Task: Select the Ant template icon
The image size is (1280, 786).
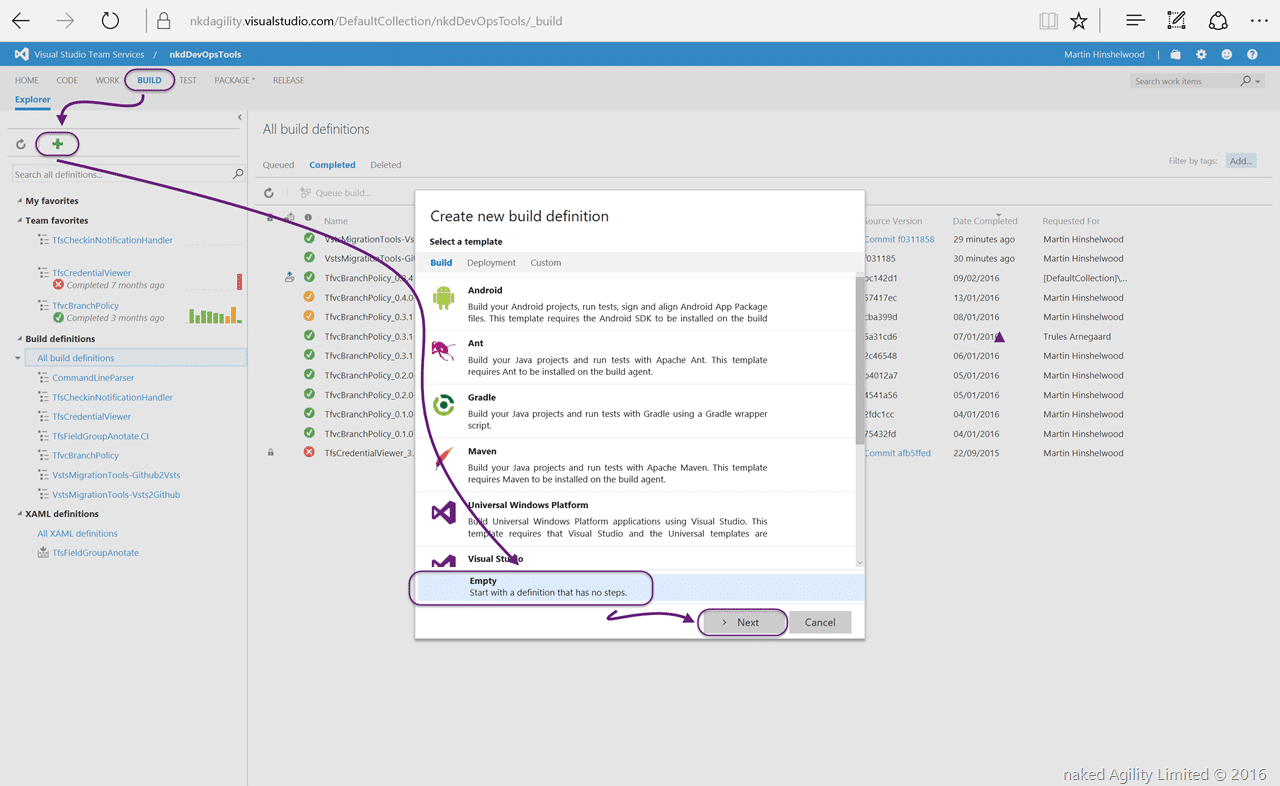Action: click(x=443, y=351)
